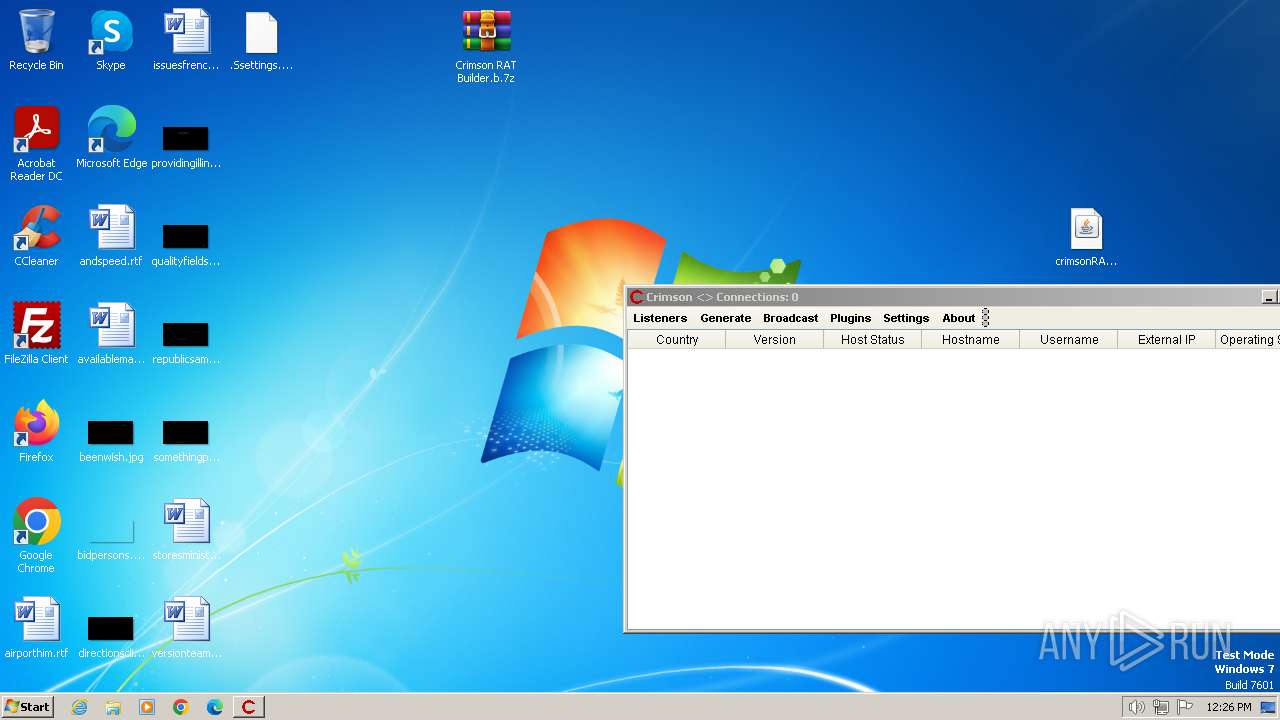Click the Crimson menu bar grip handle
Screen dimensions: 1280x720
[x=985, y=318]
